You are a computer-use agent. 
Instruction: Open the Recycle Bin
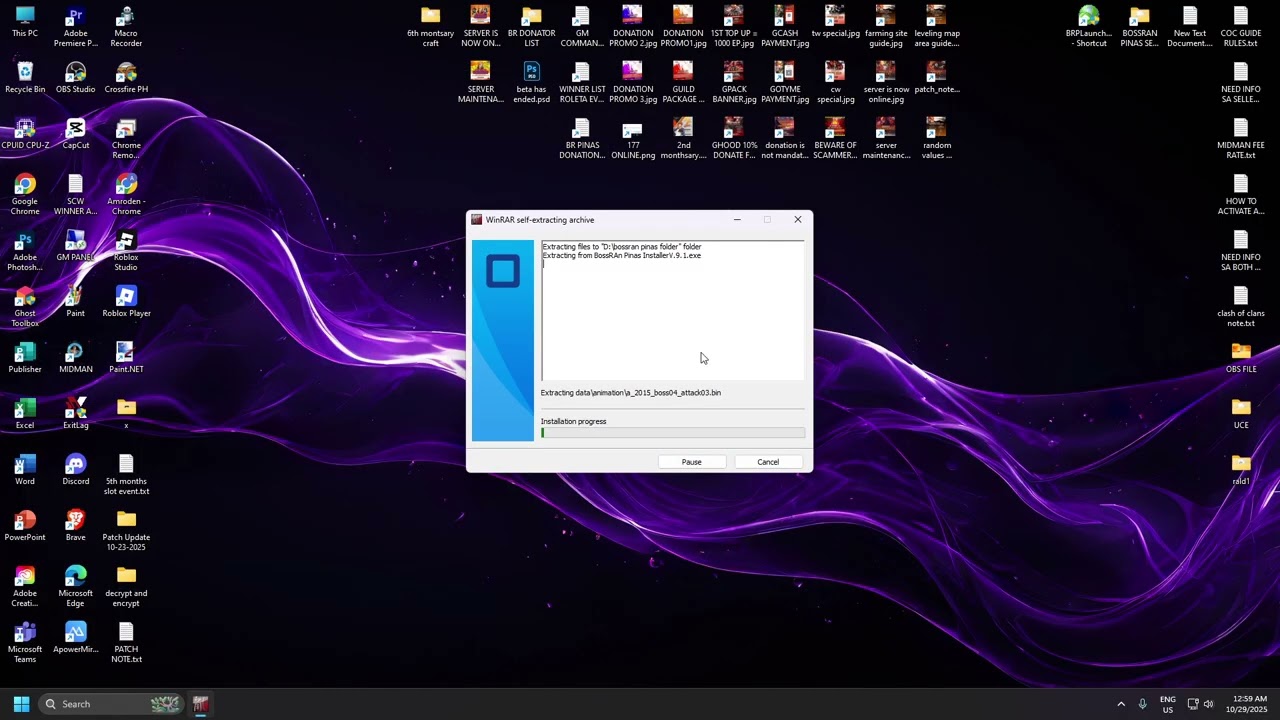coord(25,78)
